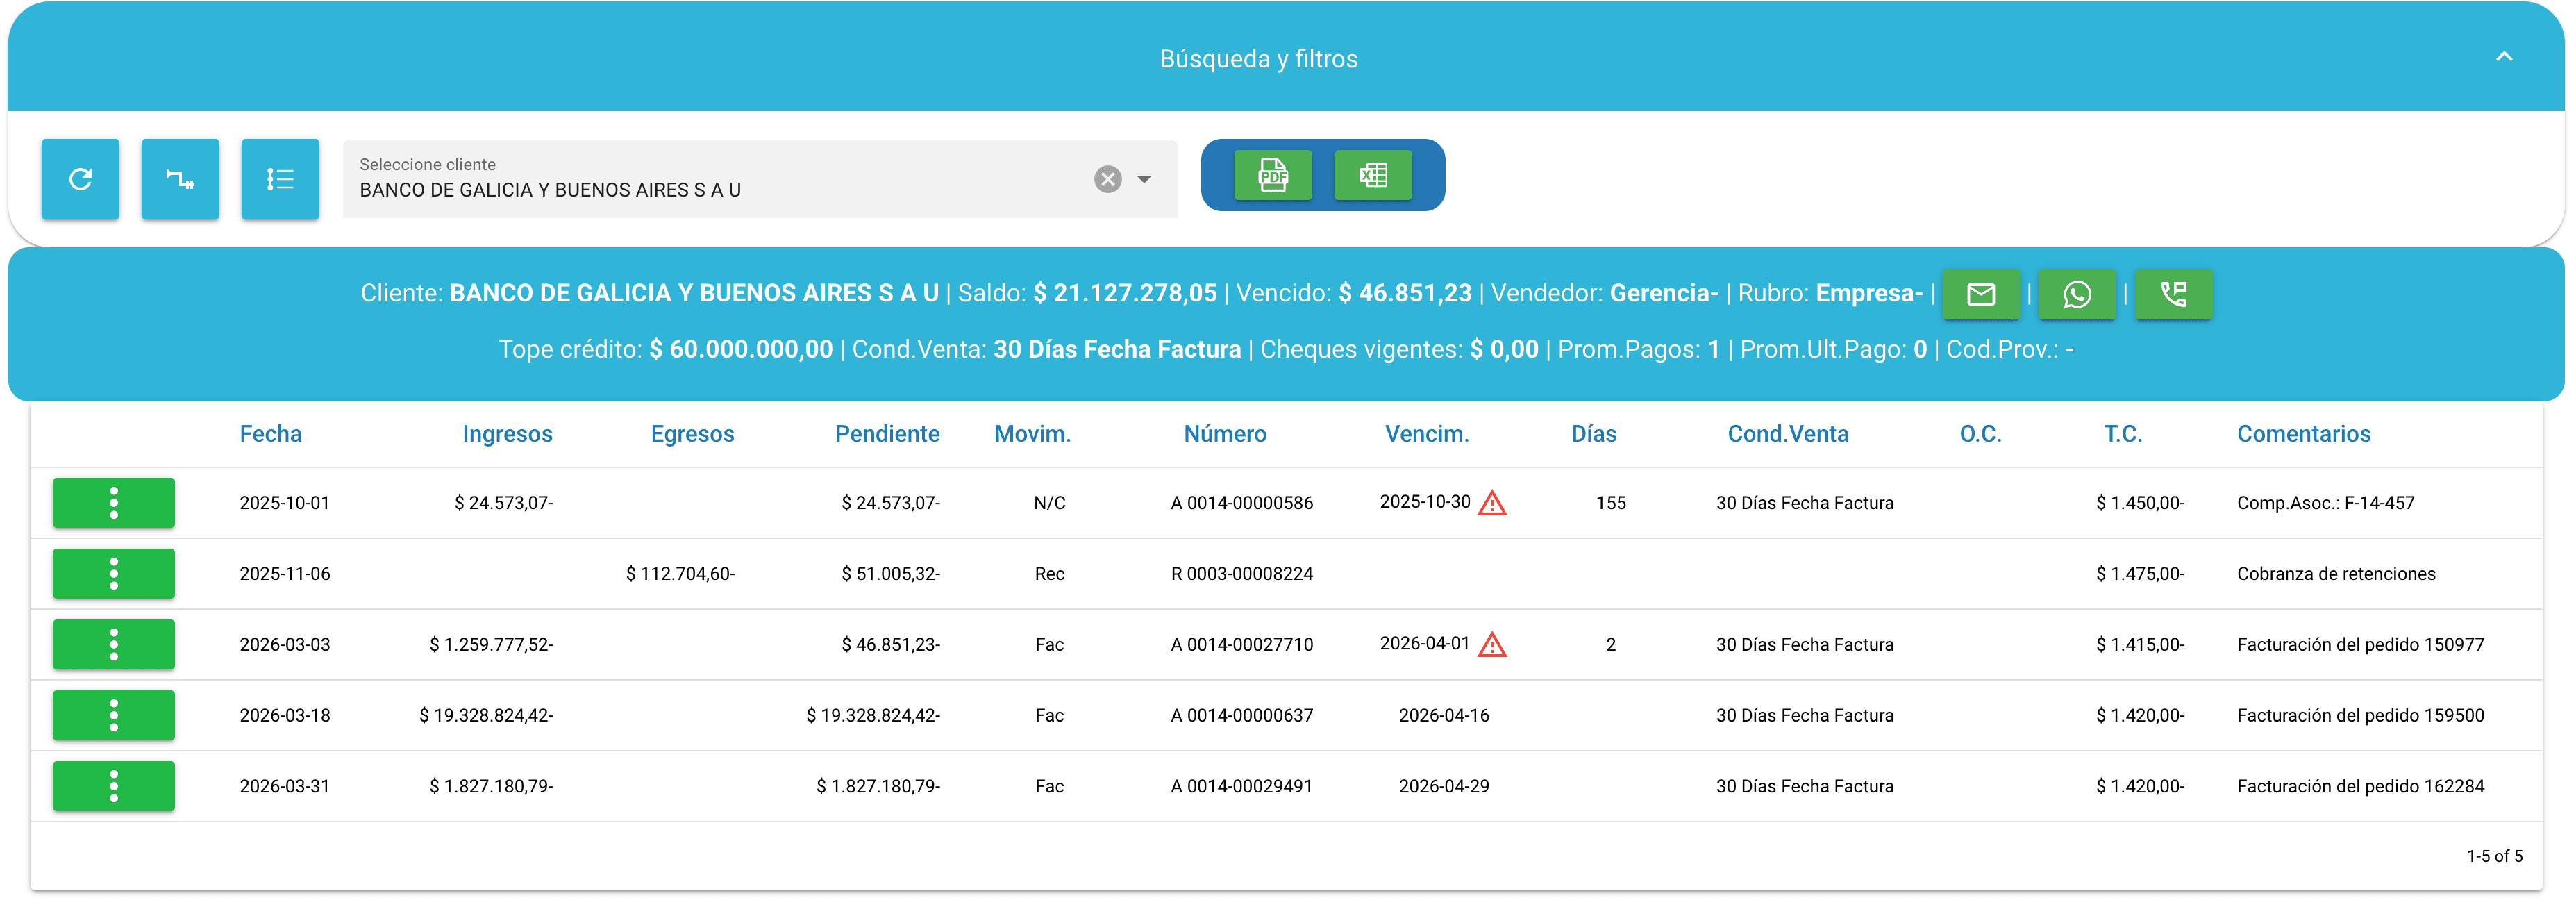Click overdue warning icon next to 2026-04-01

1492,645
